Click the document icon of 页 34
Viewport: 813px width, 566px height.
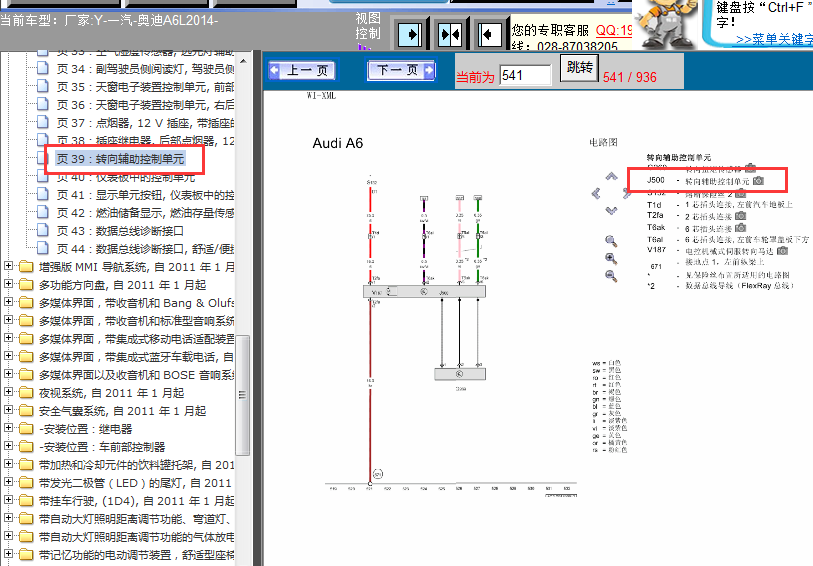tap(43, 68)
